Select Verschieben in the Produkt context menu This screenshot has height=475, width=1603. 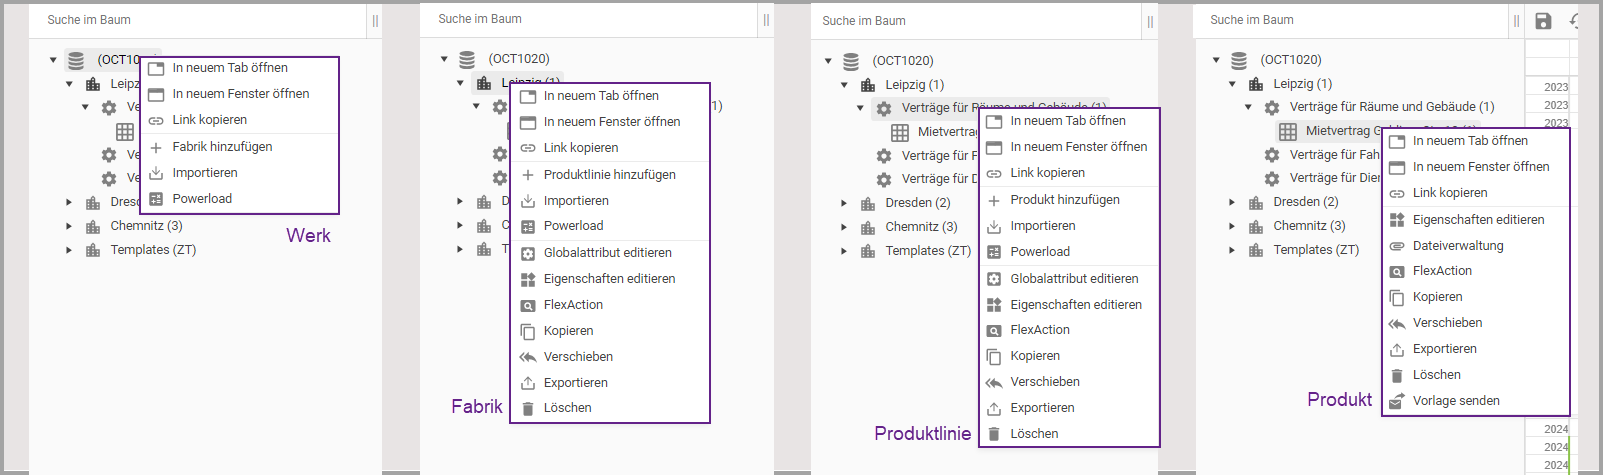coord(1447,323)
